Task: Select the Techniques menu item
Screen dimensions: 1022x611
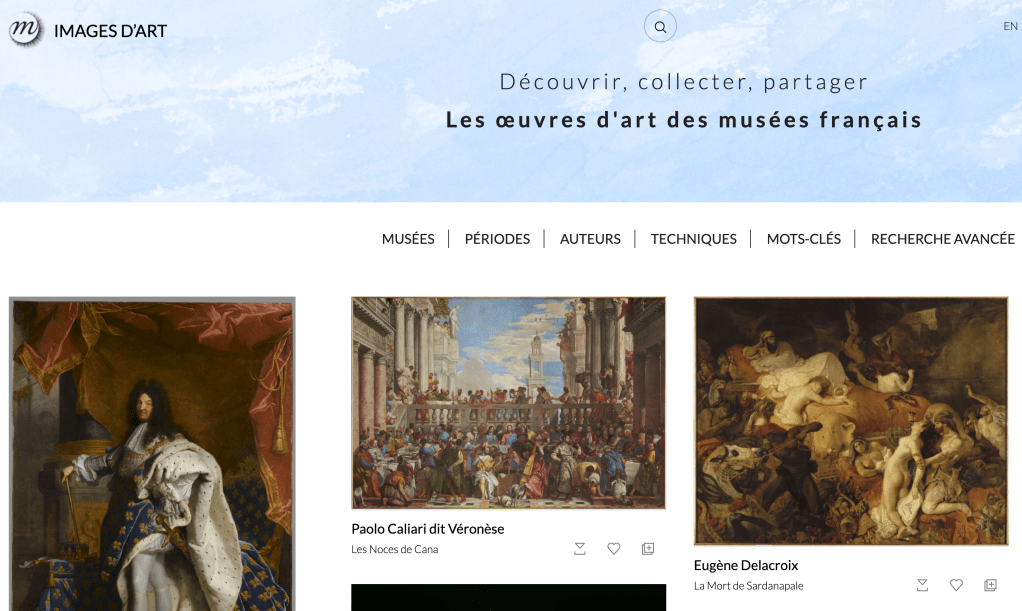Action: click(694, 239)
